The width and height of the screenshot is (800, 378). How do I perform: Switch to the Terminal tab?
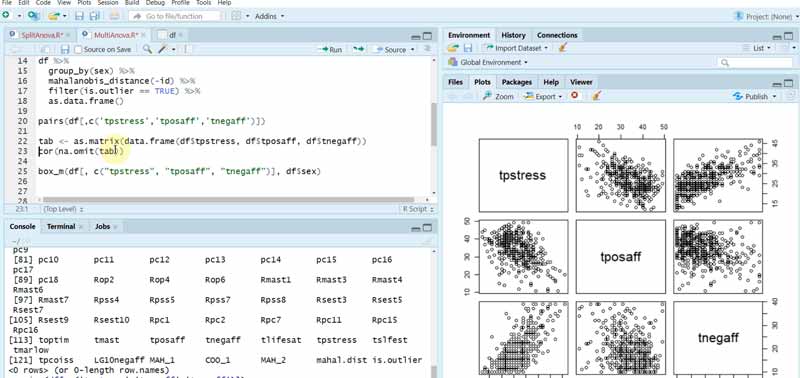click(x=61, y=226)
